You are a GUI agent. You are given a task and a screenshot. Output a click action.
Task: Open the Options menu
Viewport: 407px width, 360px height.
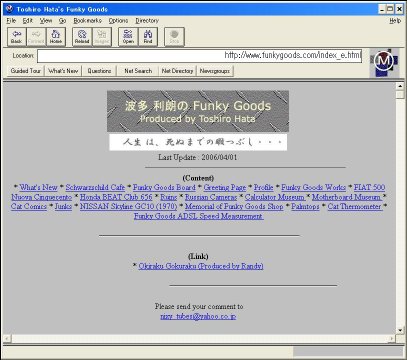pos(118,21)
